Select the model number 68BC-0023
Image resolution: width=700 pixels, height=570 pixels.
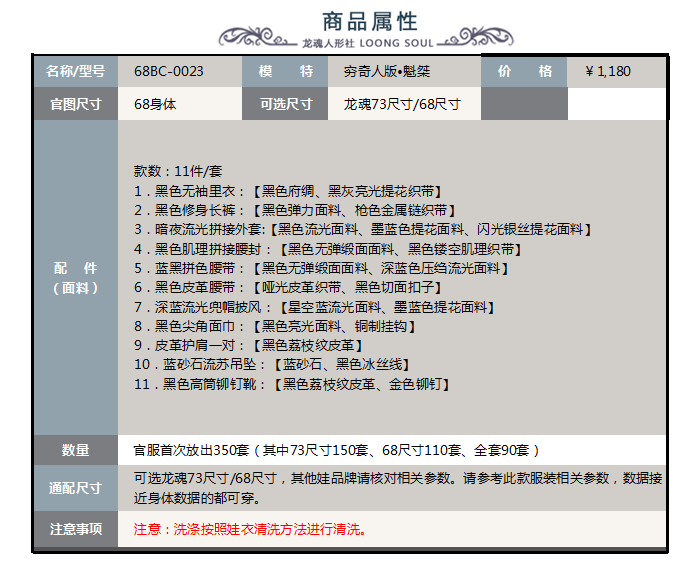(x=169, y=71)
